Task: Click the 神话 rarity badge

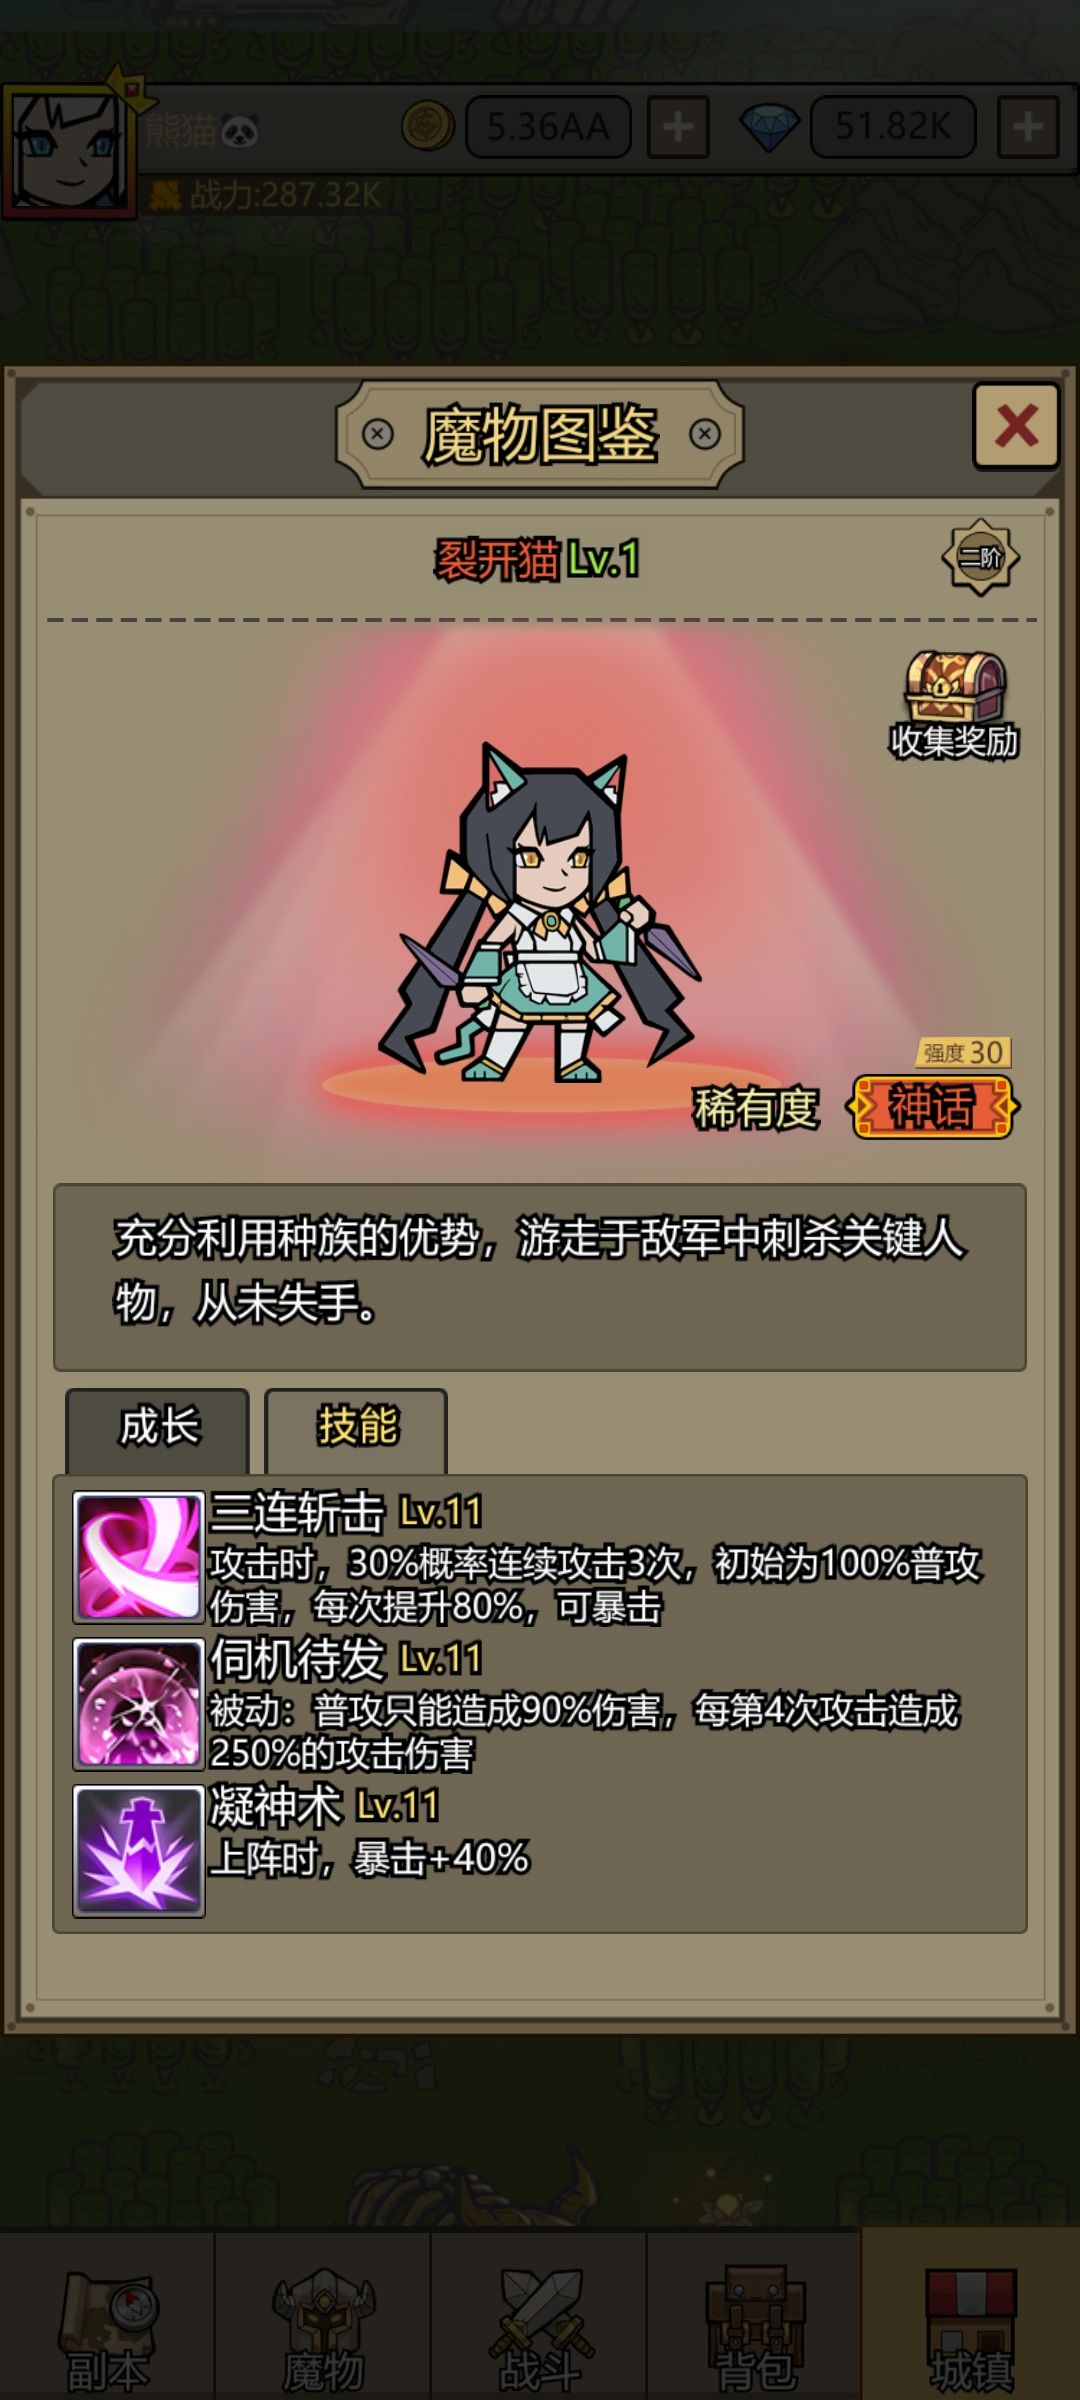Action: point(932,1107)
